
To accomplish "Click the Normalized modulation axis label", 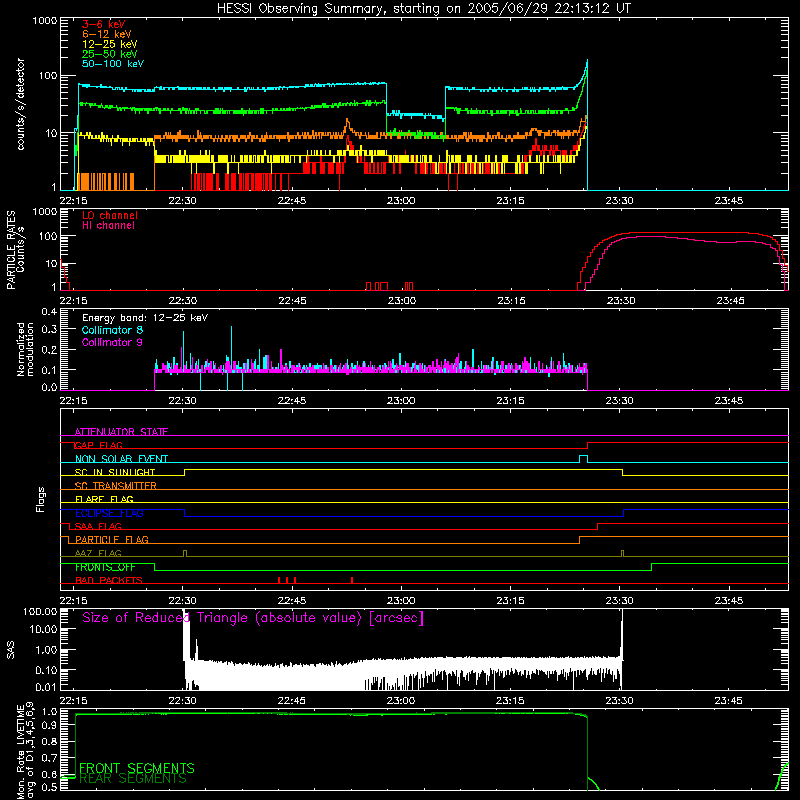I will click(25, 349).
